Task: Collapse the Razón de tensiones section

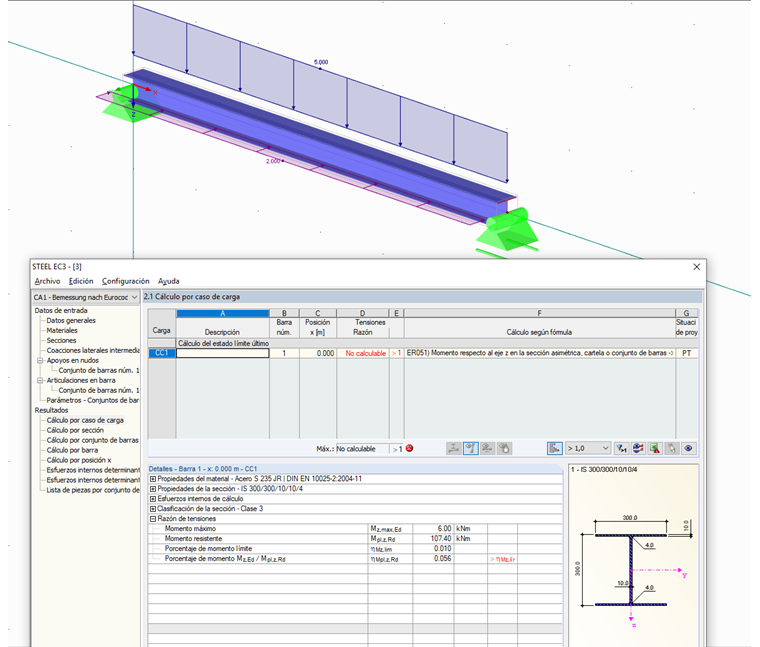Action: (153, 519)
